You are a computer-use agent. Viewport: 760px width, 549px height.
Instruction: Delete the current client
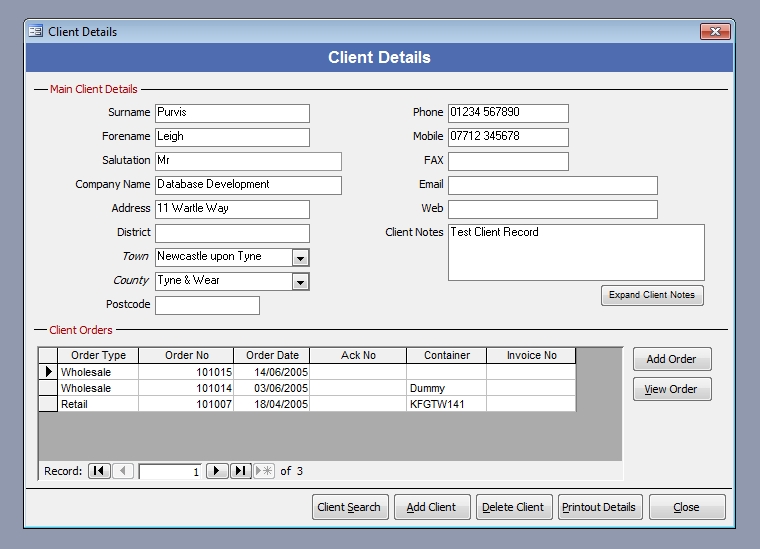coord(513,507)
